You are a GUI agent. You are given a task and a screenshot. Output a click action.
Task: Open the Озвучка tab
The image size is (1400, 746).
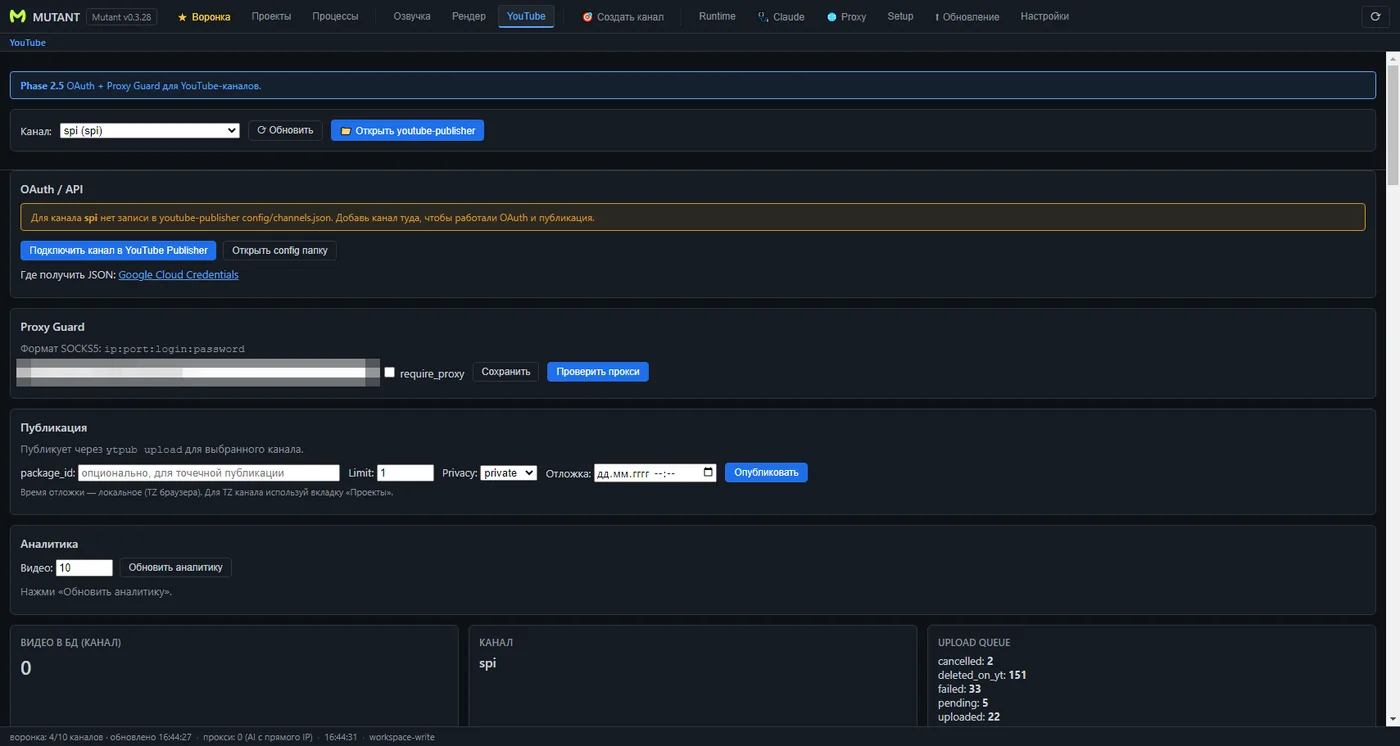pyautogui.click(x=412, y=17)
